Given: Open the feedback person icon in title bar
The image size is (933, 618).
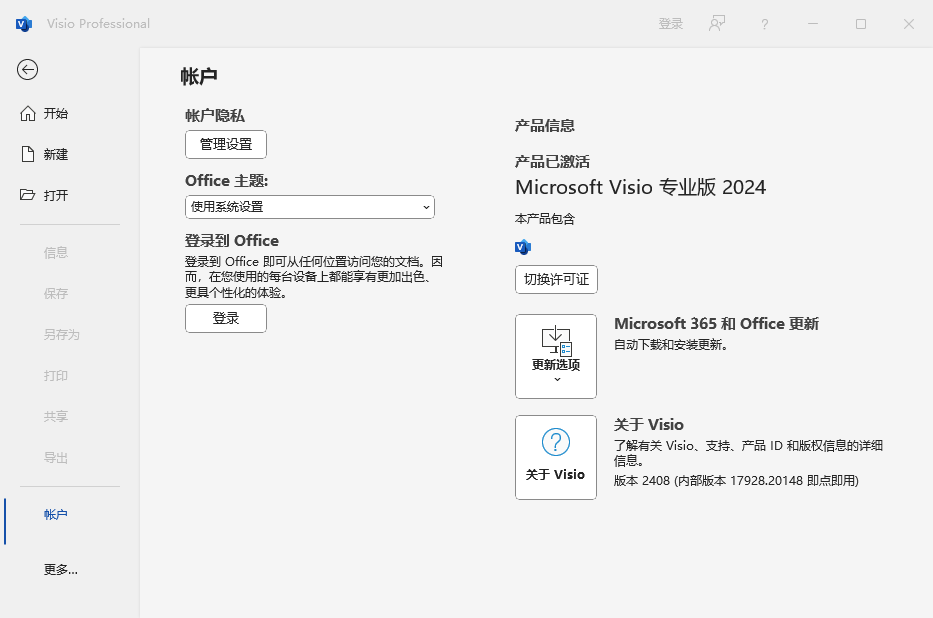Looking at the screenshot, I should (717, 24).
